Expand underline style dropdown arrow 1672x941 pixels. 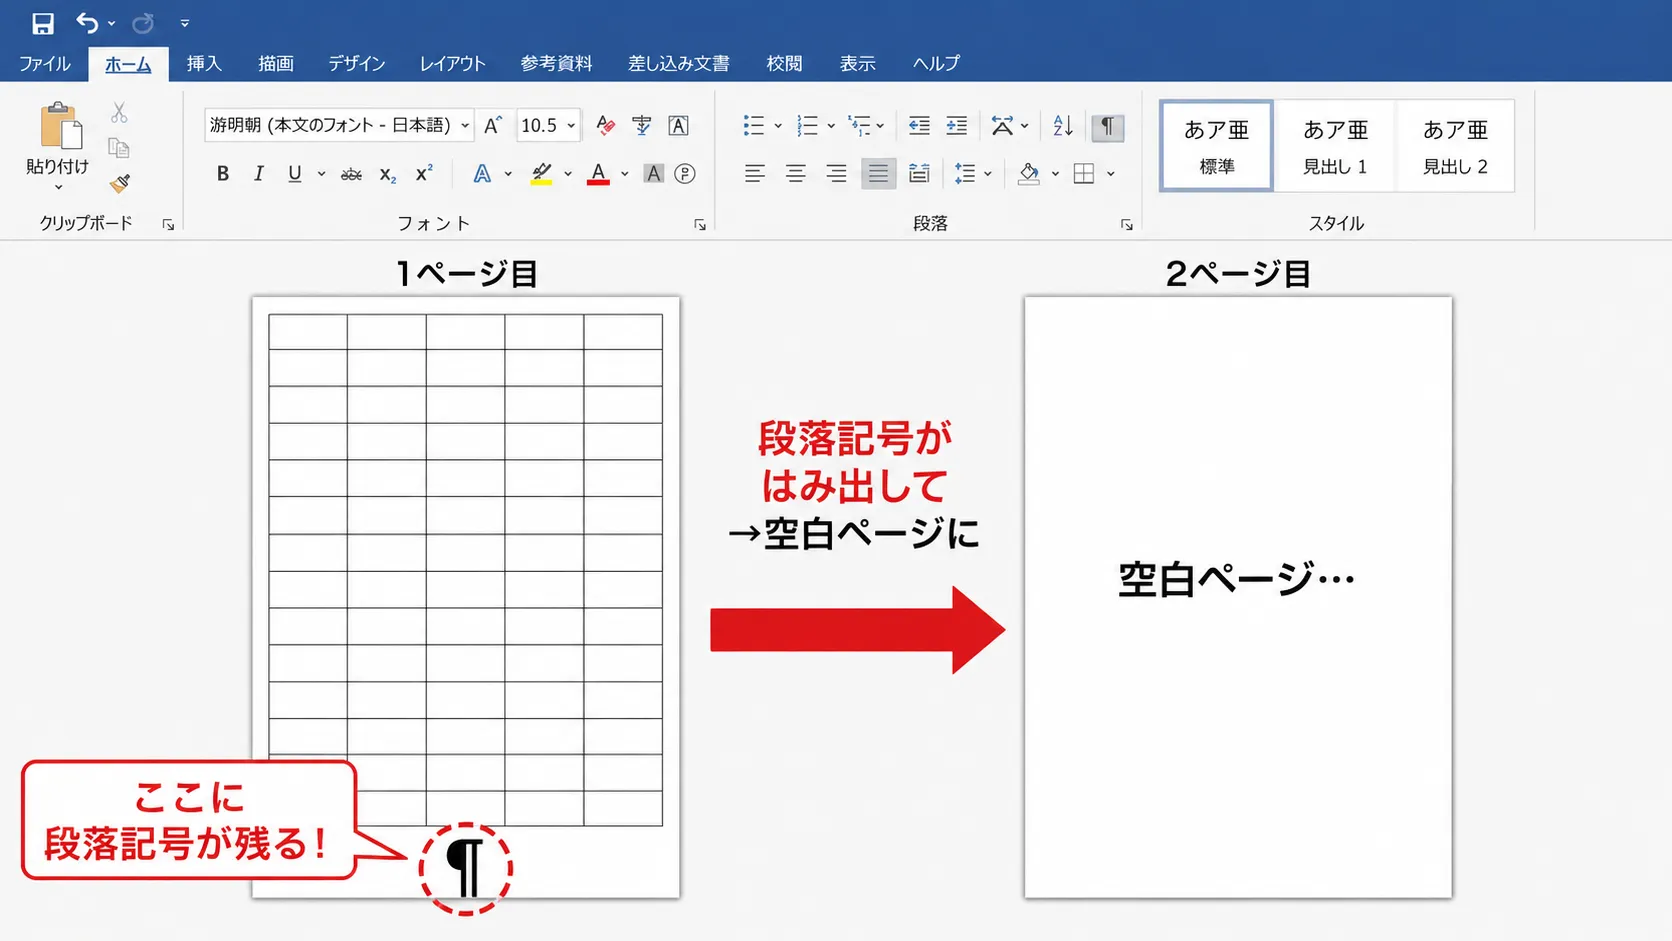321,174
